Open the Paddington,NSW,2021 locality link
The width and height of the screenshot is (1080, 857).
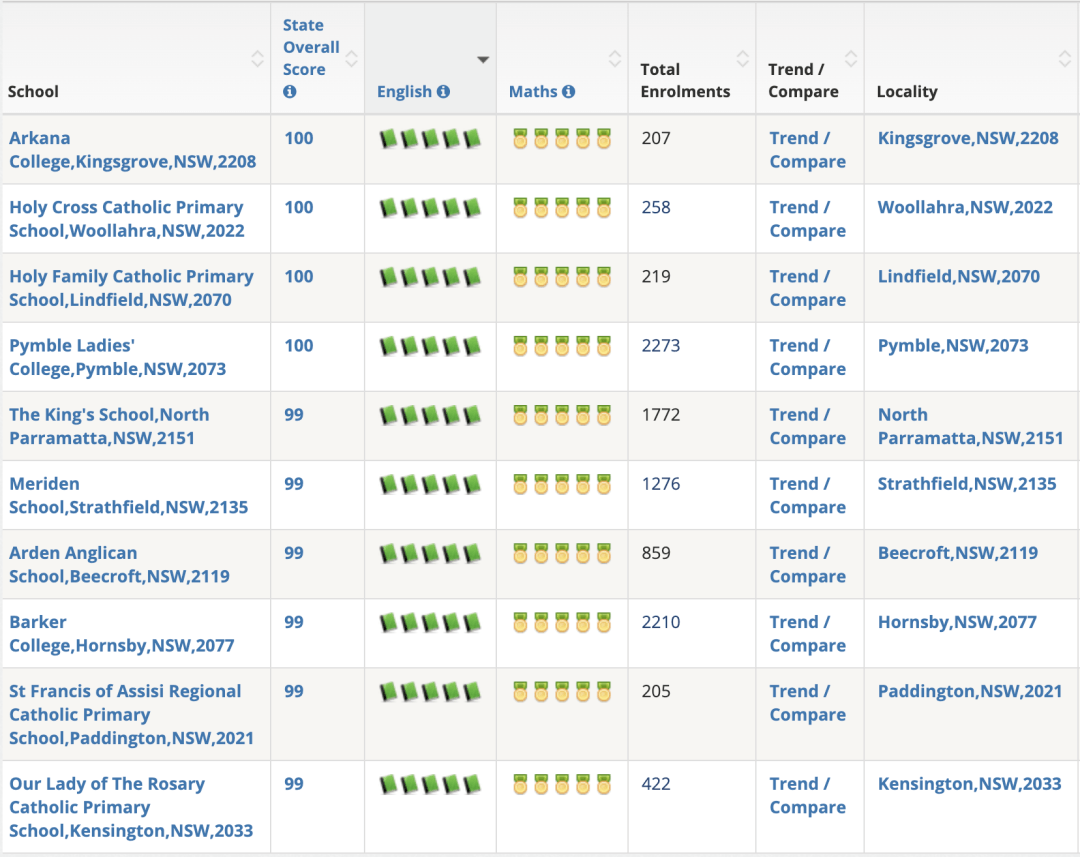[970, 691]
